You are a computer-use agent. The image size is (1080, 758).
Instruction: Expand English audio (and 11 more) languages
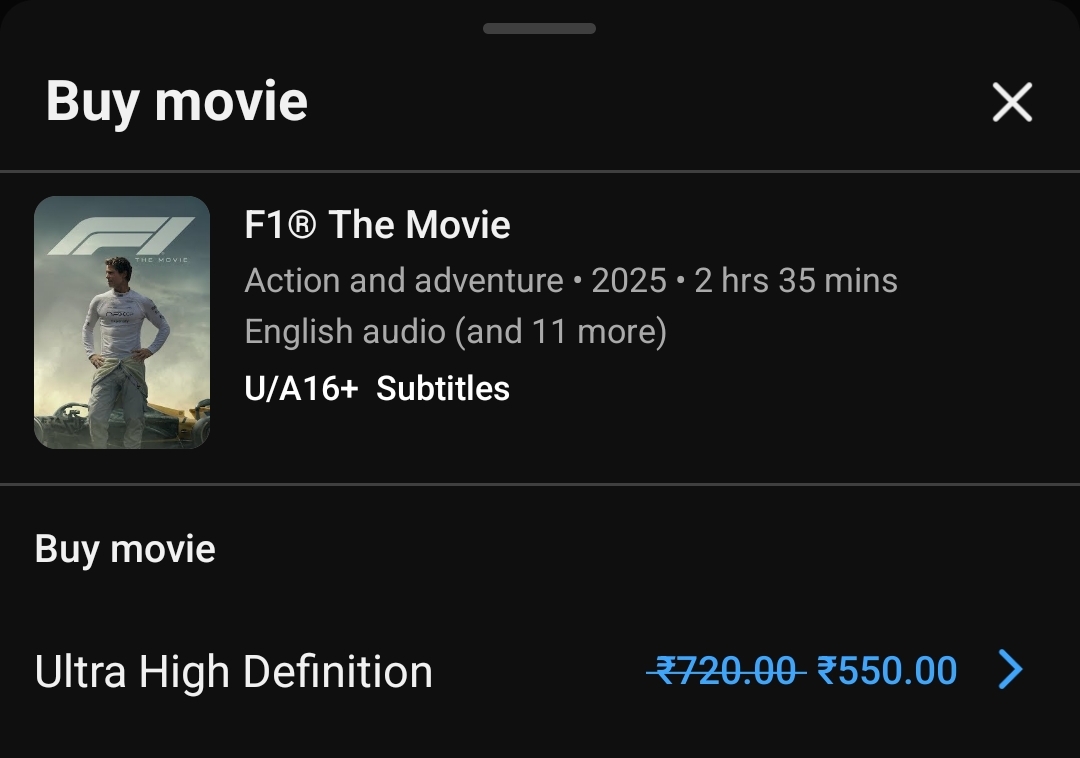coord(455,331)
